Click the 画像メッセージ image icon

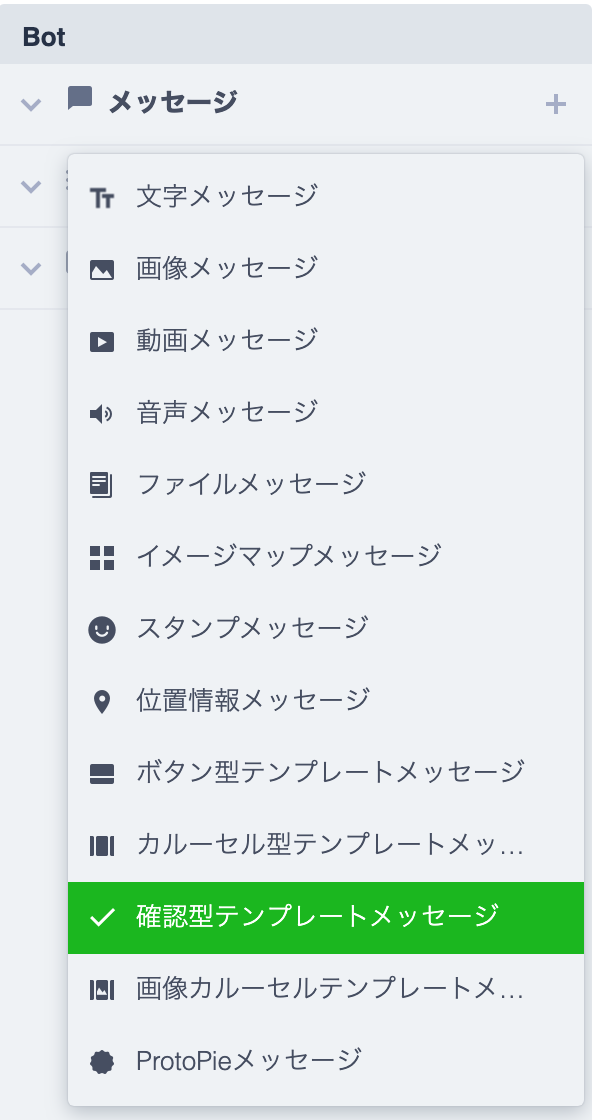tap(103, 268)
